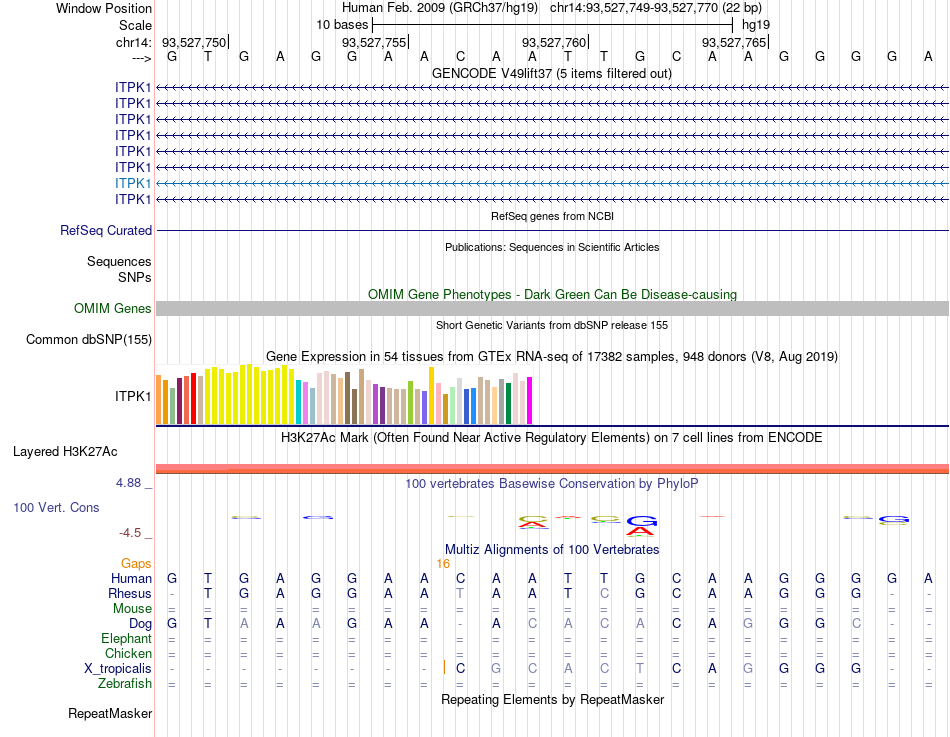This screenshot has width=950, height=737.
Task: Click the SNPs track label
Action: [135, 277]
